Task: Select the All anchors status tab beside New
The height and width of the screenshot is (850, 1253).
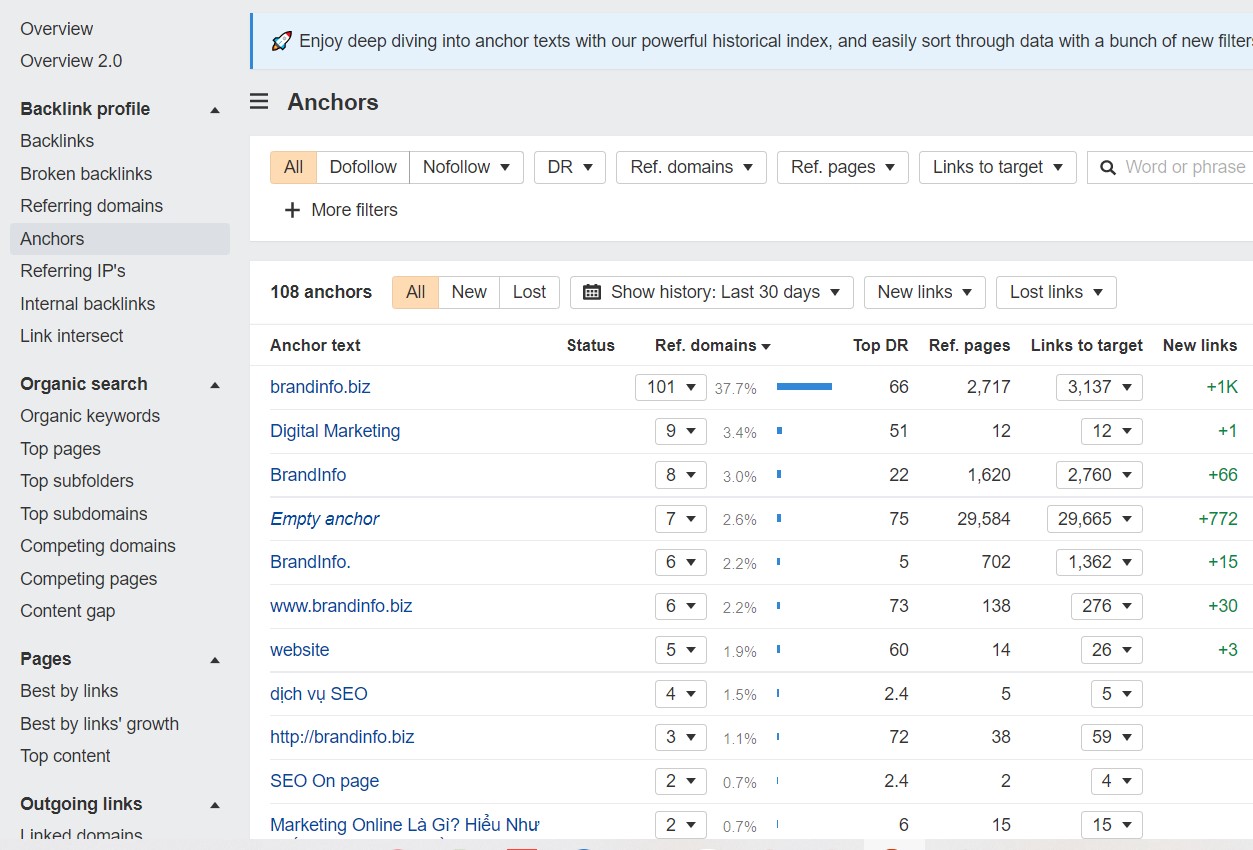Action: pos(415,292)
